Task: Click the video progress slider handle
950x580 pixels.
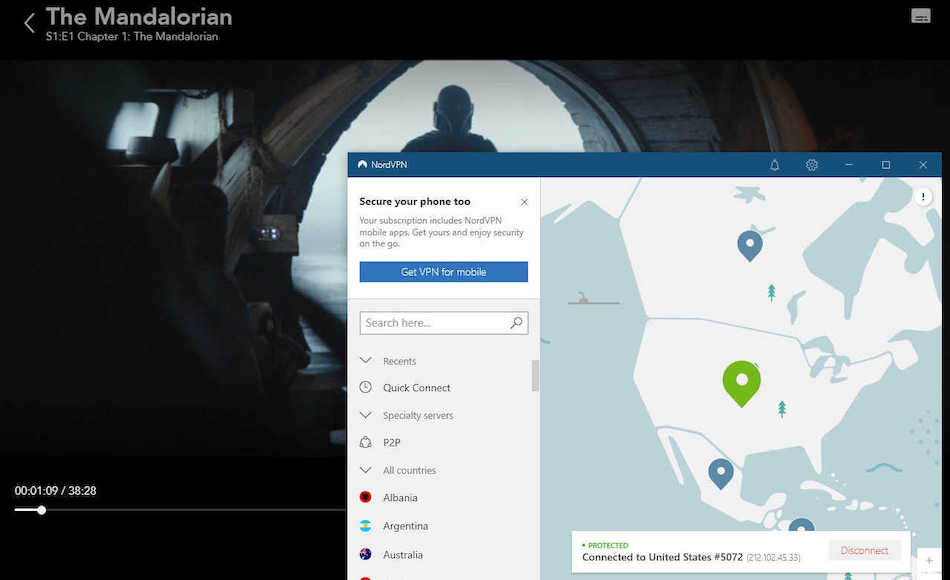Action: click(x=41, y=510)
